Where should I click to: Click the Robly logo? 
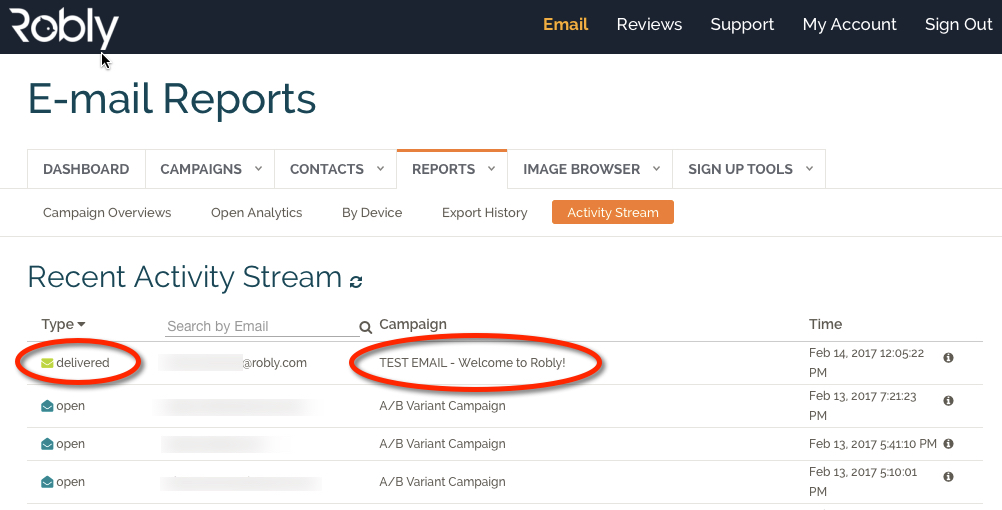coord(64,28)
